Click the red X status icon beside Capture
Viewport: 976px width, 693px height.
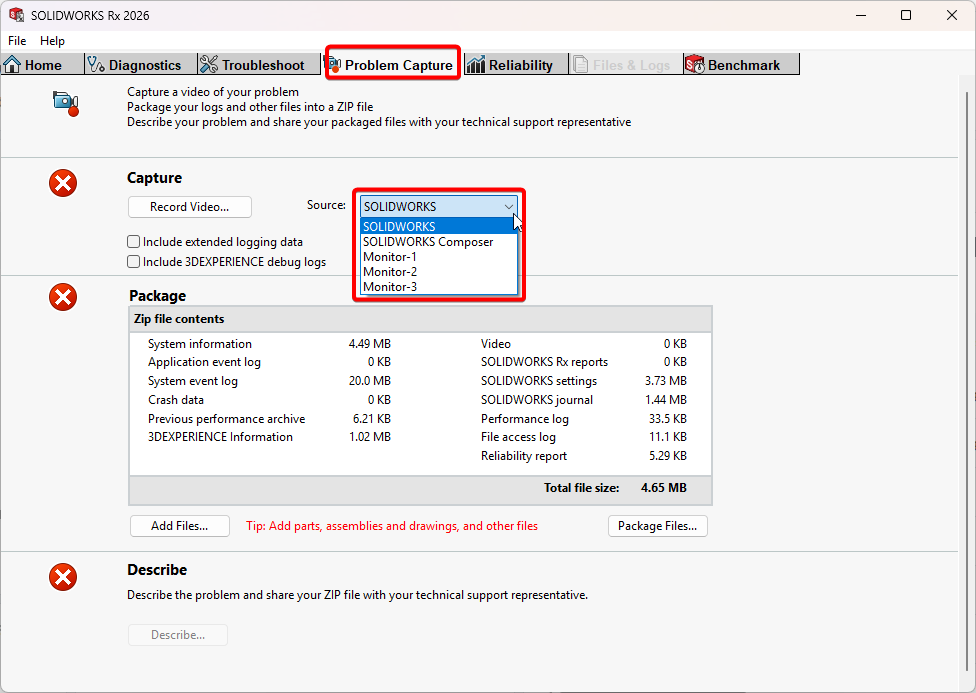click(63, 183)
